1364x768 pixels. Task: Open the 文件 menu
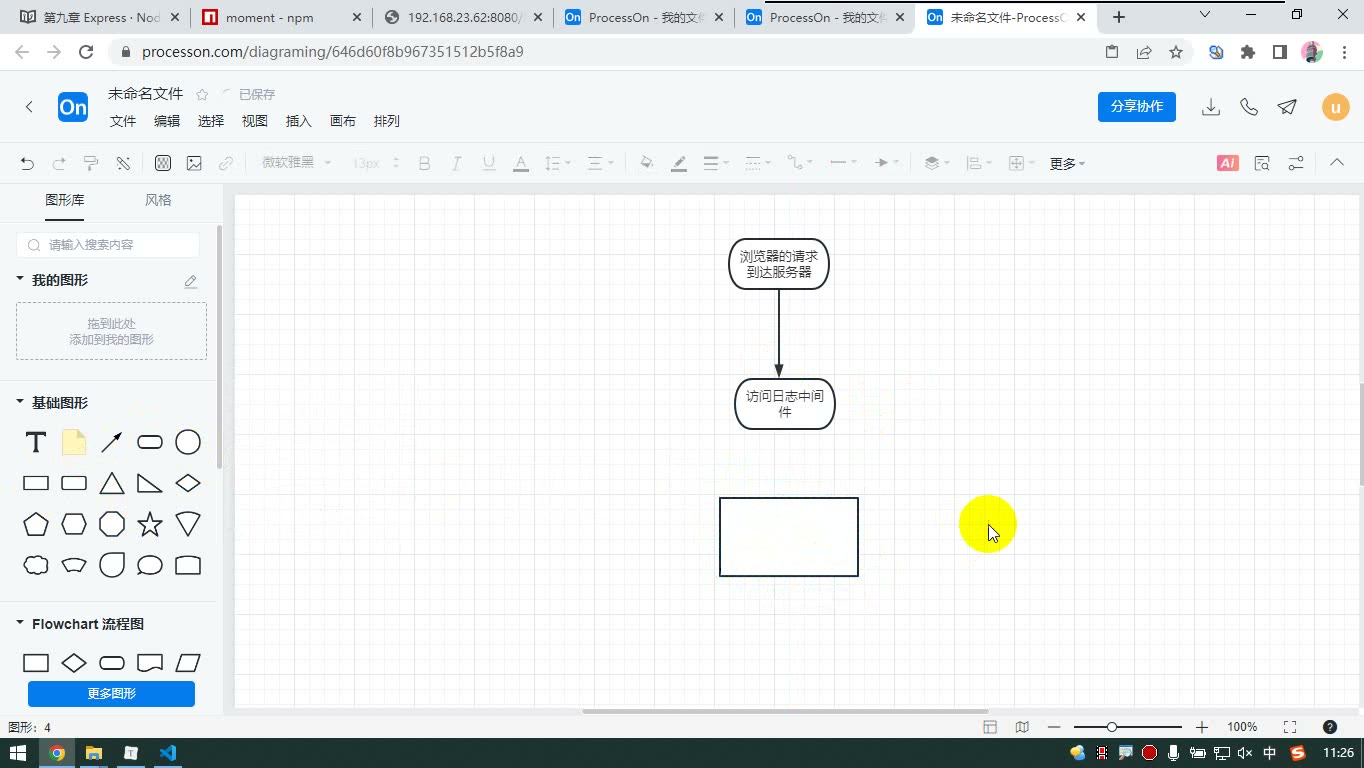pyautogui.click(x=123, y=121)
